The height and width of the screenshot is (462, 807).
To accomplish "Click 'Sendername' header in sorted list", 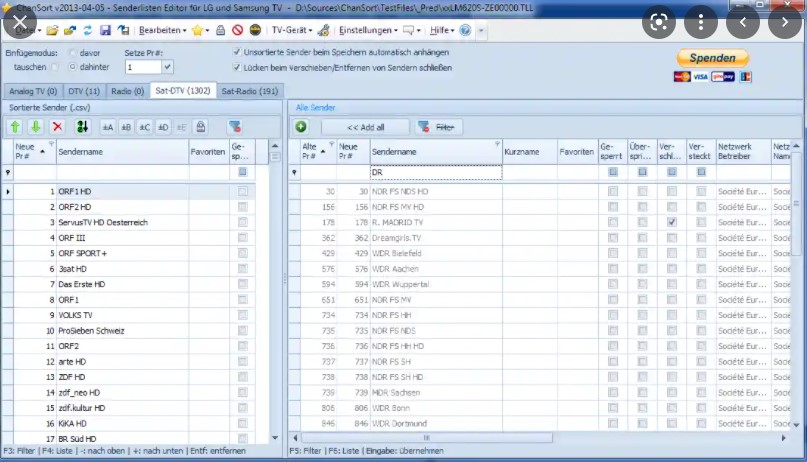I will click(x=122, y=152).
